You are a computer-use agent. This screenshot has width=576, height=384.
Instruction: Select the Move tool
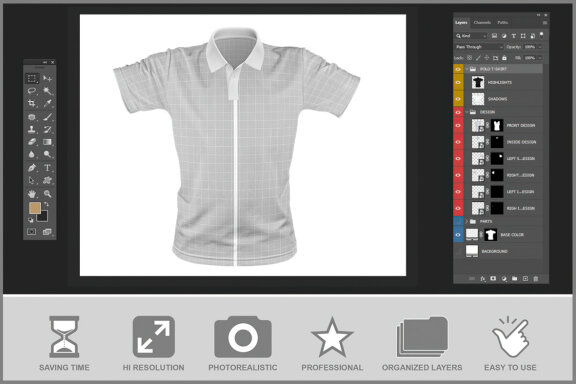pyautogui.click(x=47, y=78)
